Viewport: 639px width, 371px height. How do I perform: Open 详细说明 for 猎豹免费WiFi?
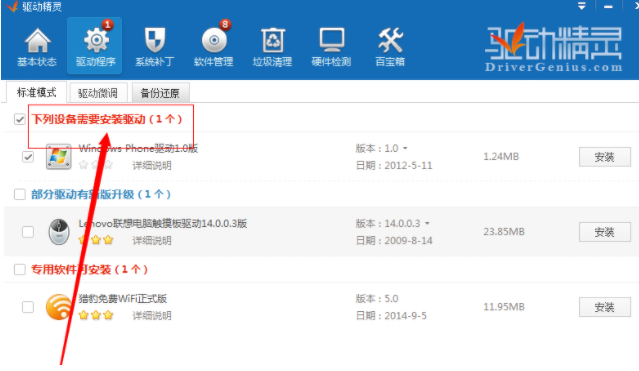point(152,315)
